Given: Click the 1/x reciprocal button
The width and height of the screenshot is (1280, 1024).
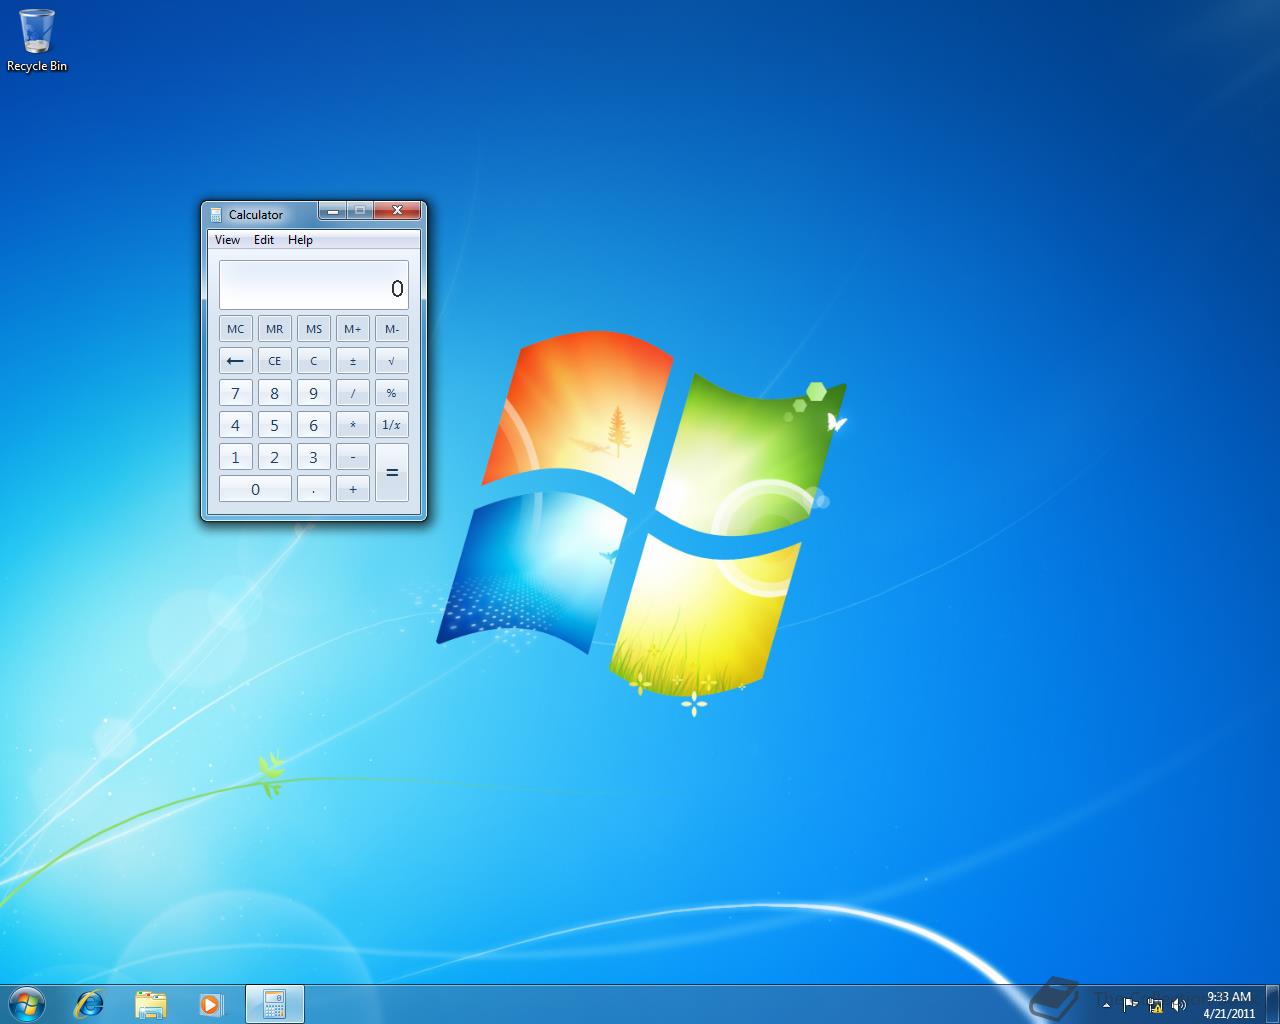Looking at the screenshot, I should [x=392, y=425].
